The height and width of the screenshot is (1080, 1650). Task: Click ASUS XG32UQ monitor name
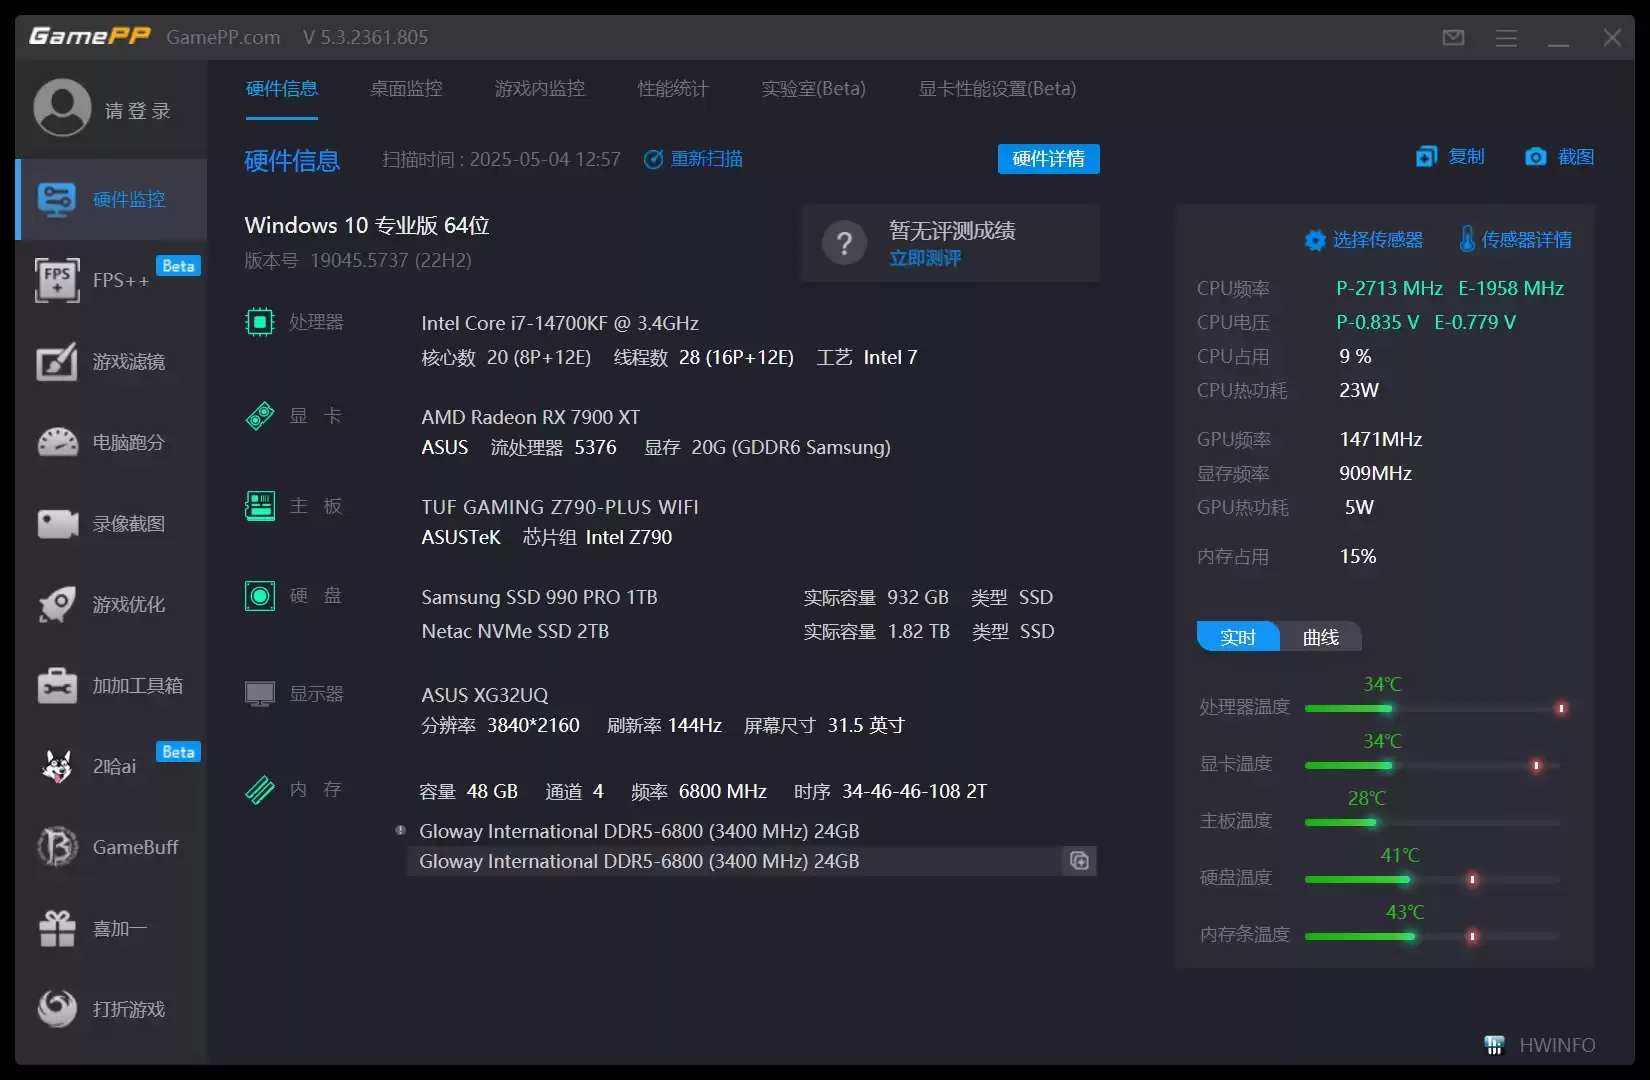click(485, 695)
